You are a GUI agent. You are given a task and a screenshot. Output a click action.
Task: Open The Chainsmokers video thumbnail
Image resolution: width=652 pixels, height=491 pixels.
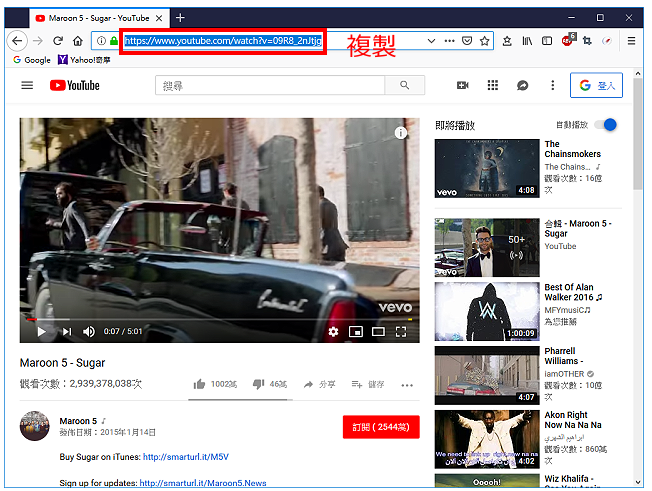tap(487, 168)
